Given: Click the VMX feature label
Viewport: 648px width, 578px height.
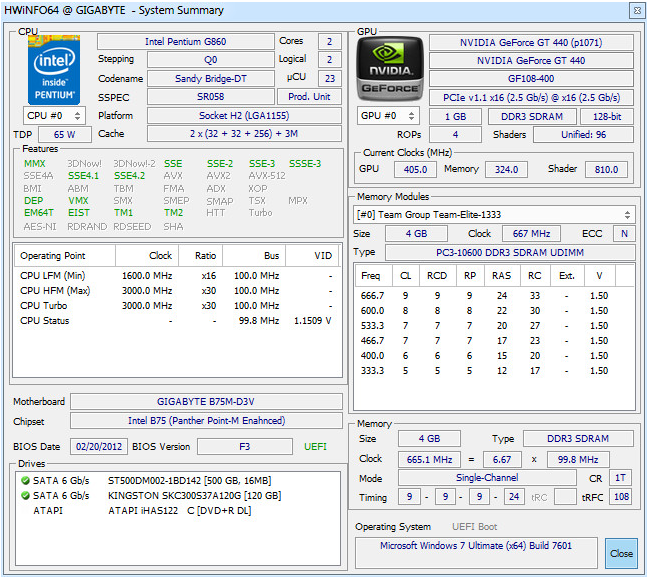Looking at the screenshot, I should pyautogui.click(x=78, y=201).
